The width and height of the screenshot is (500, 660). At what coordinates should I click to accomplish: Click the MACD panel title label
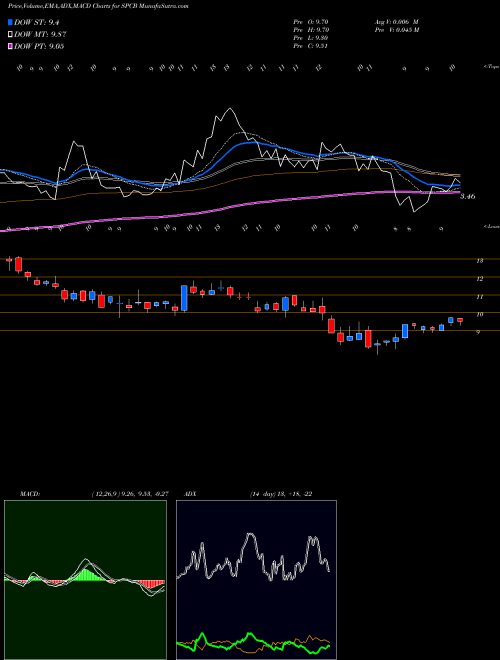(30, 493)
